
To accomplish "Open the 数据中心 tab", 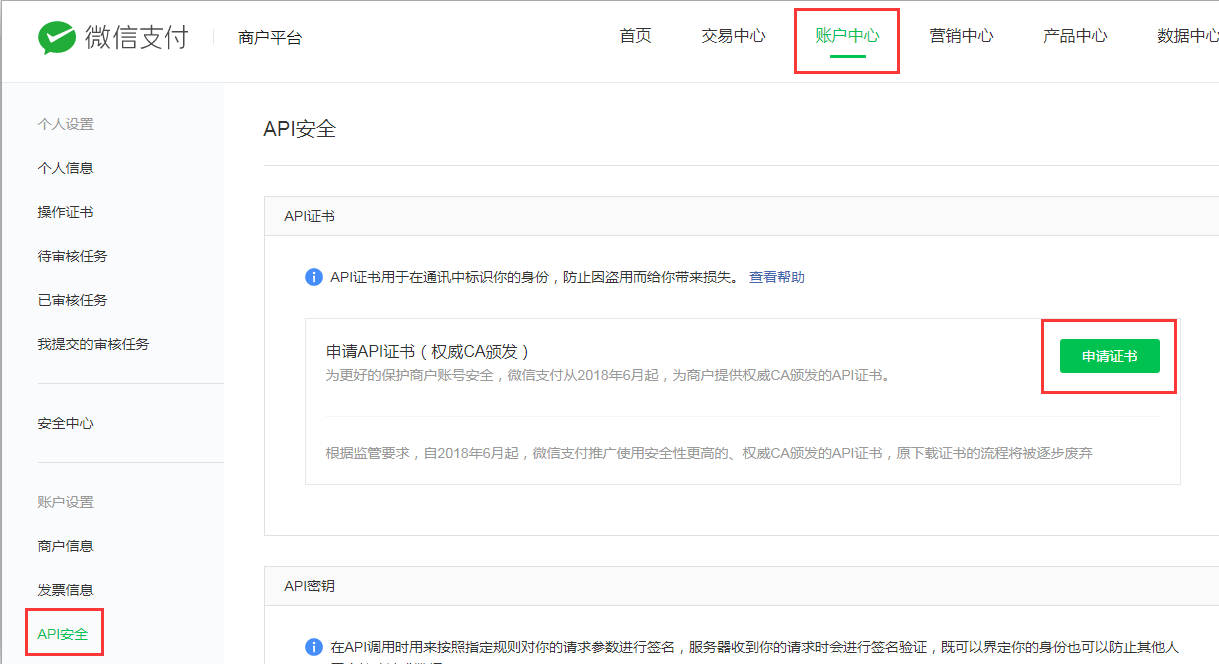I will pos(1188,36).
